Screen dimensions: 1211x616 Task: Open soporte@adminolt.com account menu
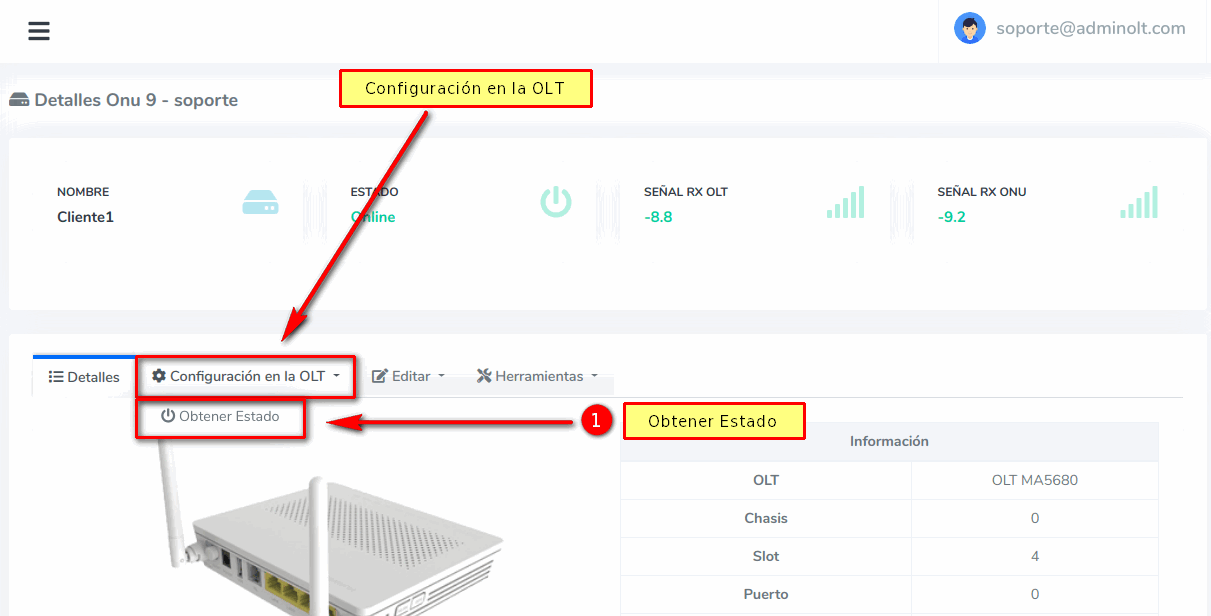tap(1090, 29)
